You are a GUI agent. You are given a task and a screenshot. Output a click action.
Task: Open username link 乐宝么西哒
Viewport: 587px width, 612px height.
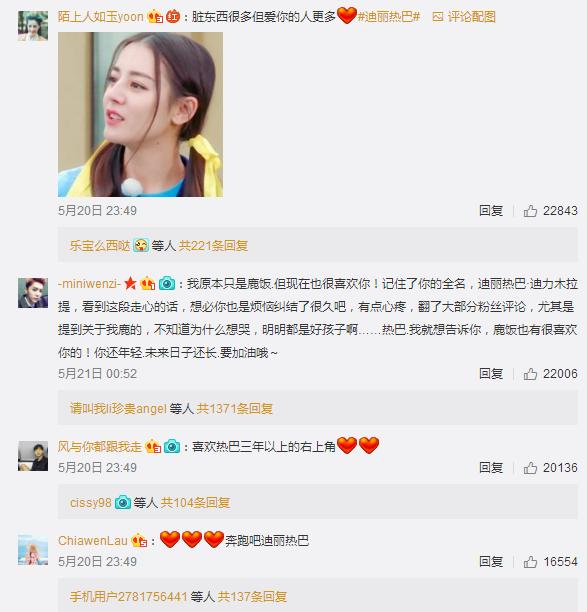[x=100, y=246]
